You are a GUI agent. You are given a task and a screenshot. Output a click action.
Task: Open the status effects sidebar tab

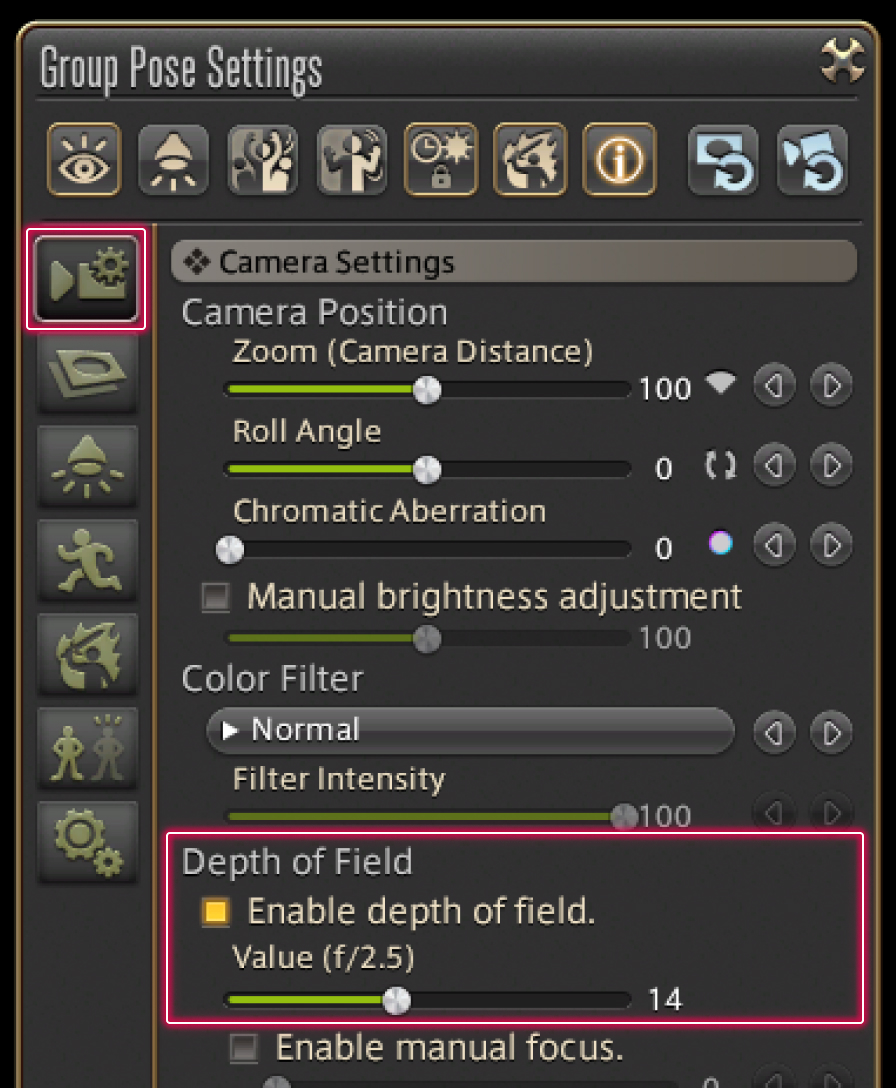tap(88, 653)
